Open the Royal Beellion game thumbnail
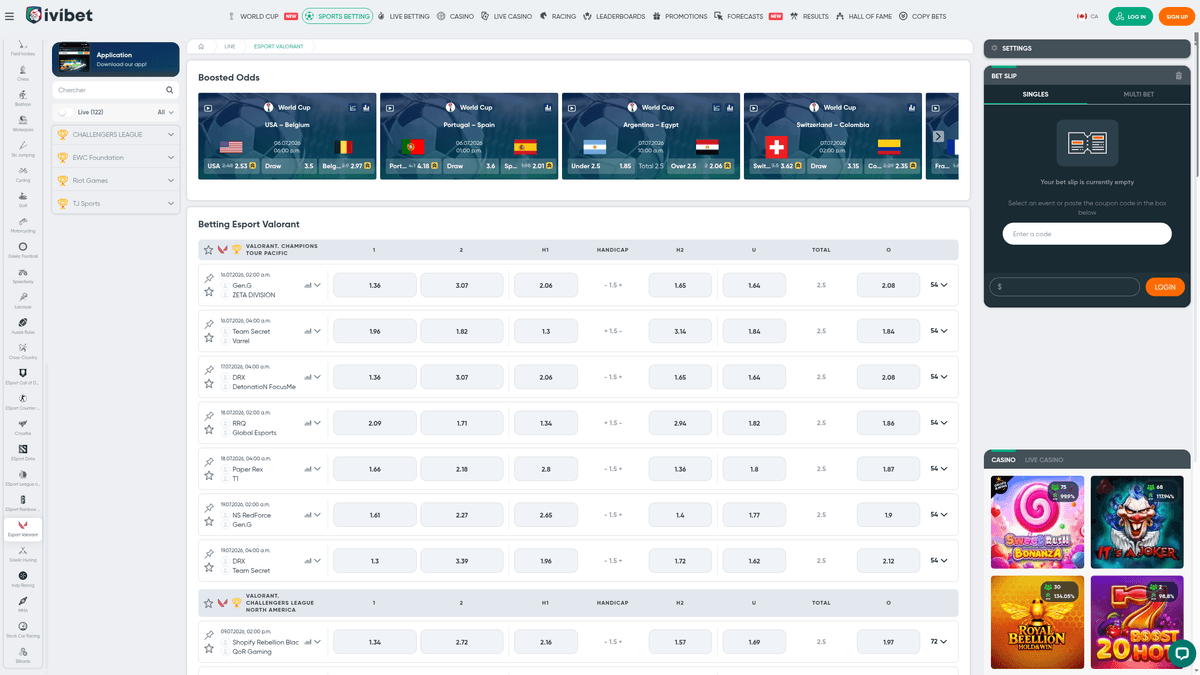The width and height of the screenshot is (1200, 675). pyautogui.click(x=1037, y=622)
